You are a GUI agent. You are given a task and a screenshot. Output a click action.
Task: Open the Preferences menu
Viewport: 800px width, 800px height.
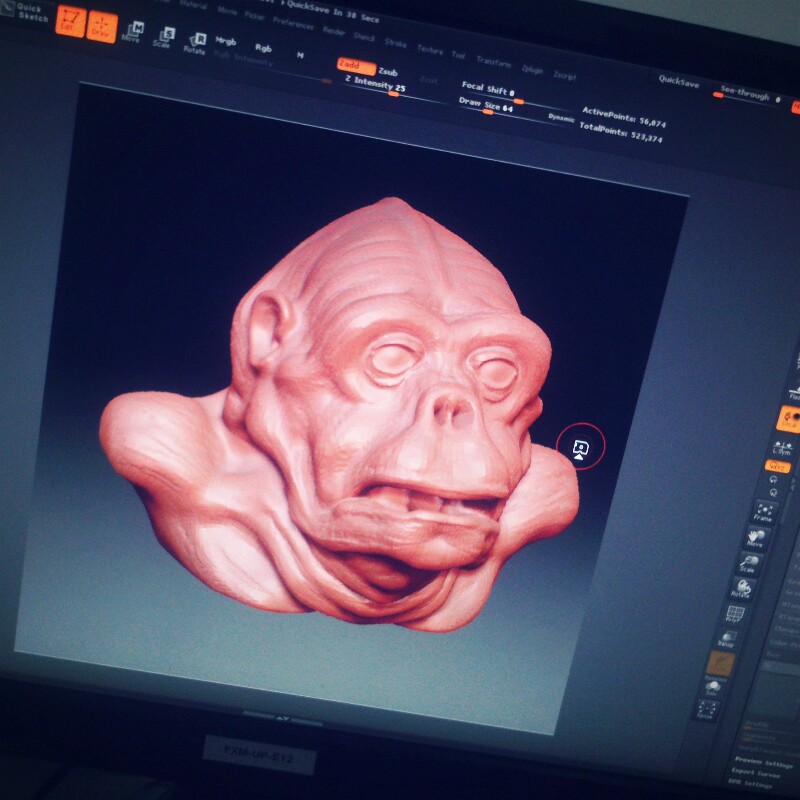point(293,23)
